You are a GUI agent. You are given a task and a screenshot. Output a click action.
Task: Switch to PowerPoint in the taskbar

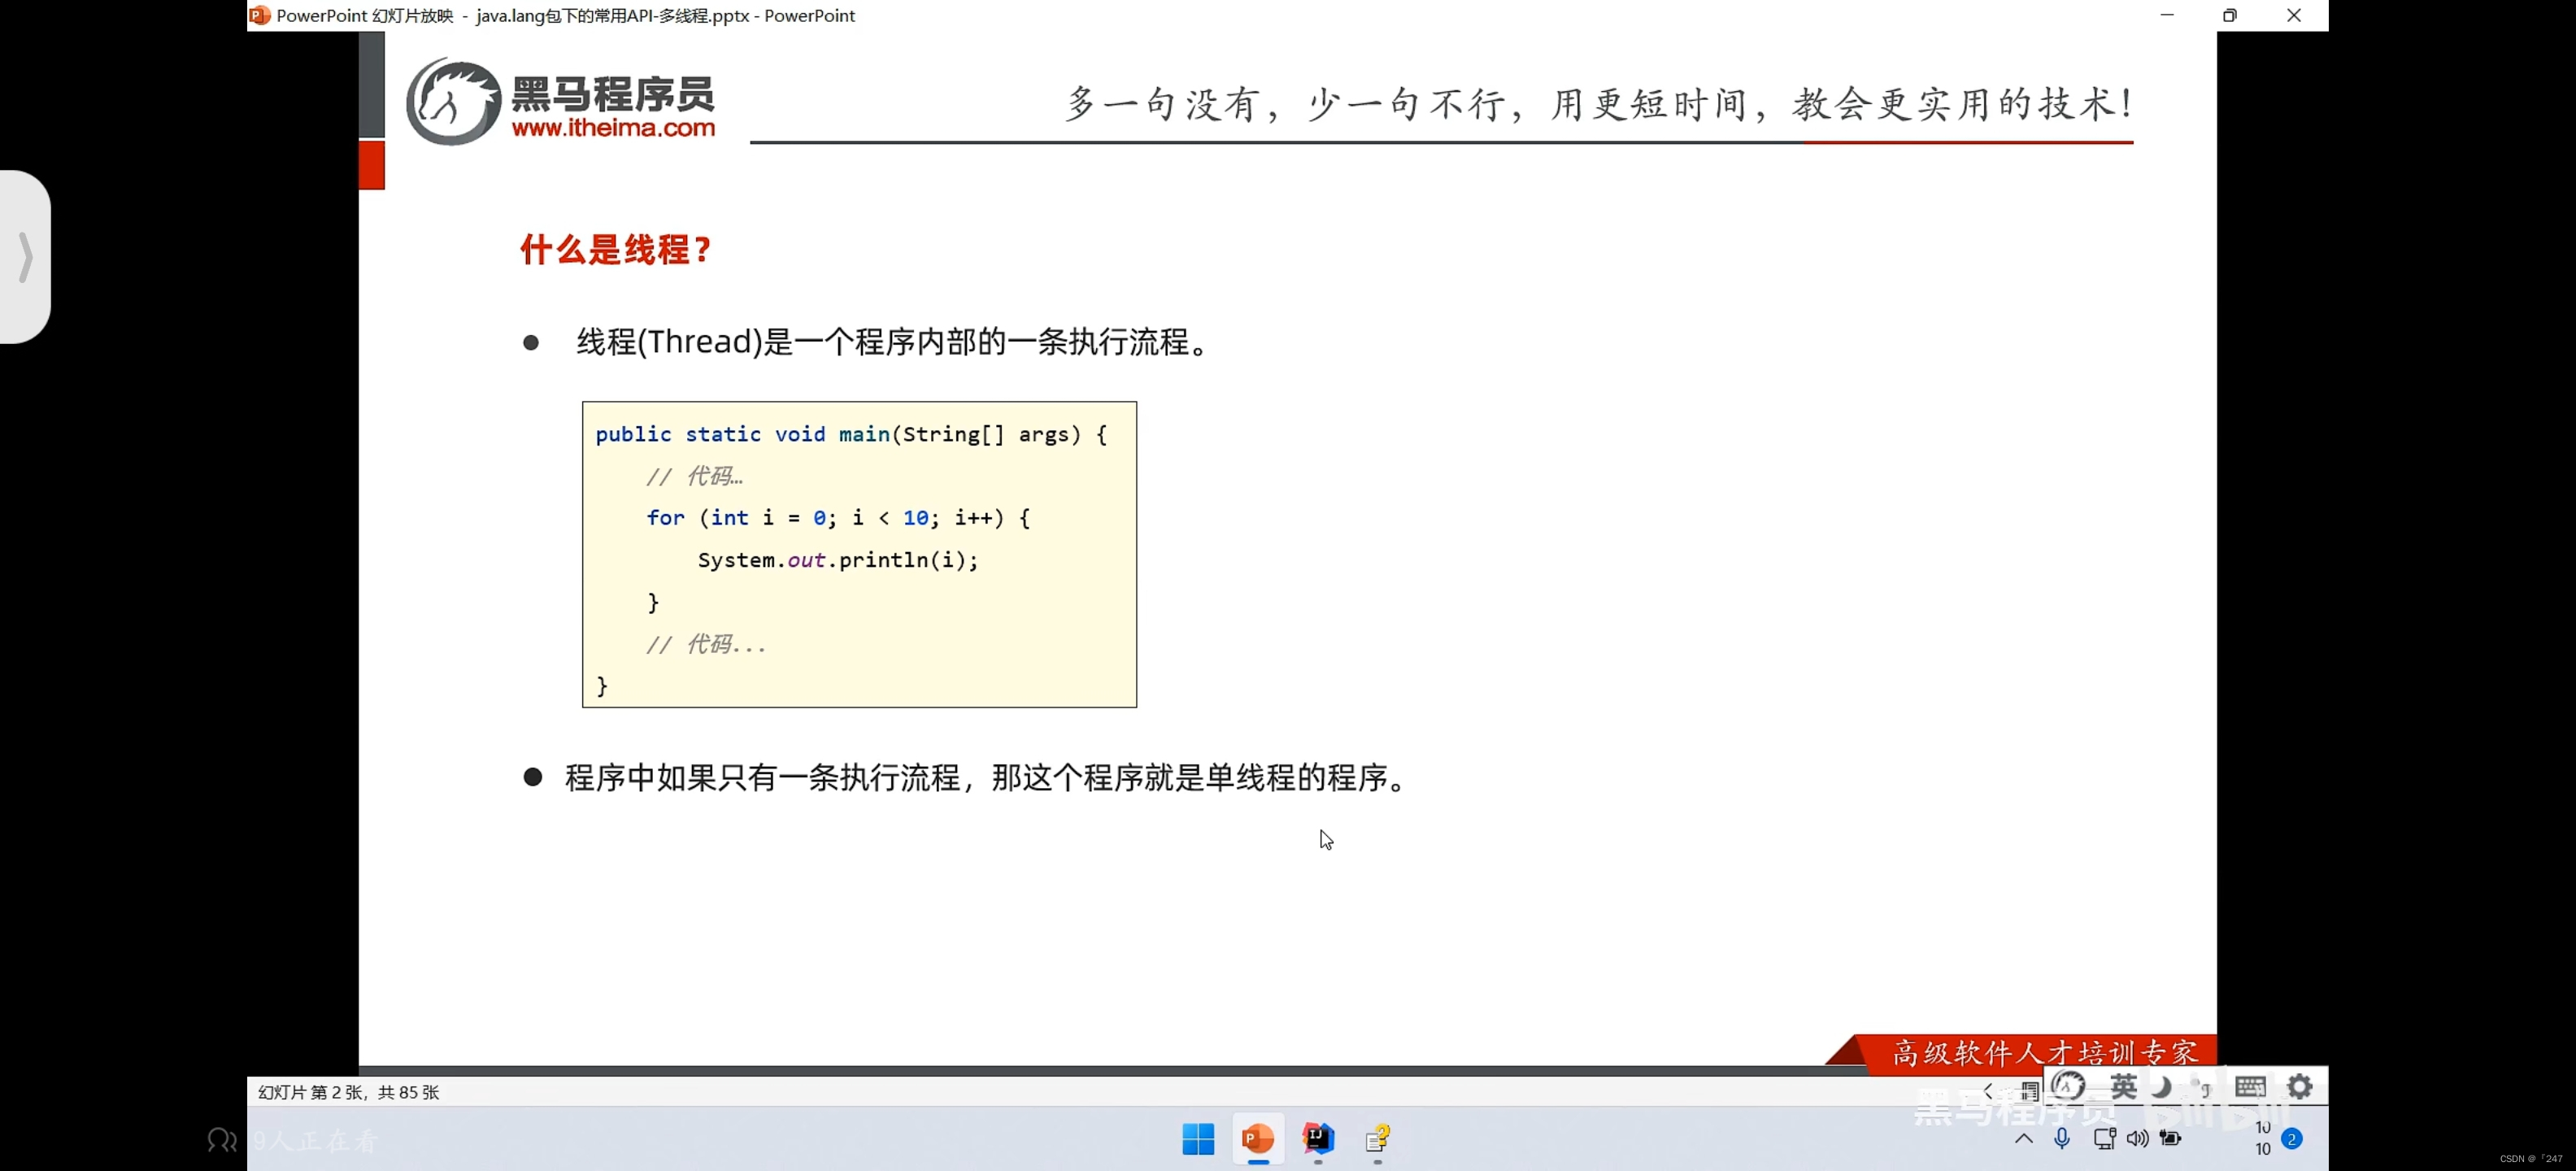[1258, 1138]
